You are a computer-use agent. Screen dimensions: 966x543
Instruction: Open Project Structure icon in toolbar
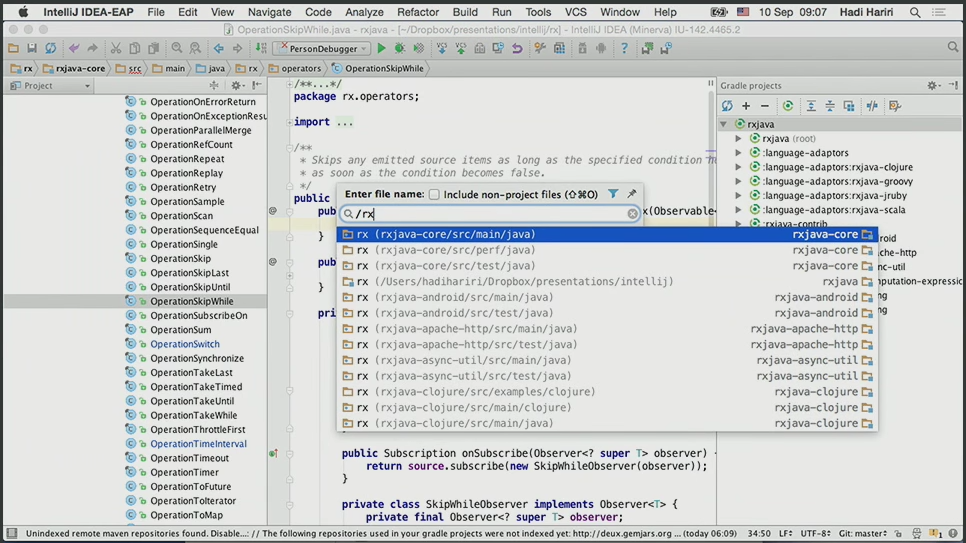(559, 48)
